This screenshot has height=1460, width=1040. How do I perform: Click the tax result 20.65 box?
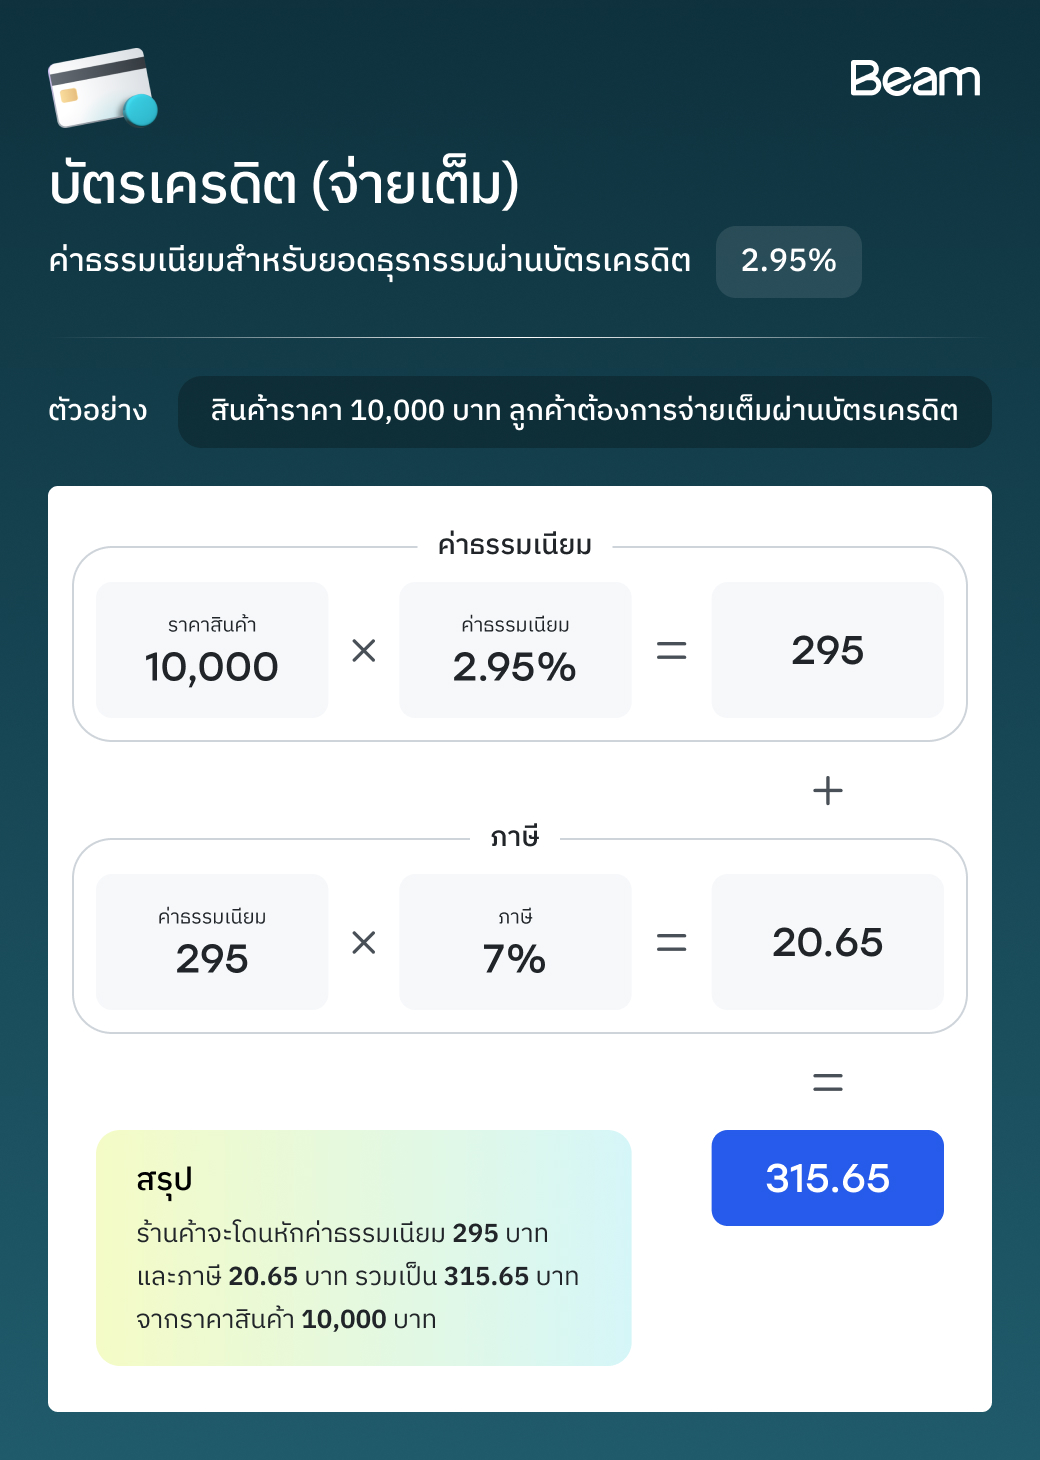click(828, 942)
